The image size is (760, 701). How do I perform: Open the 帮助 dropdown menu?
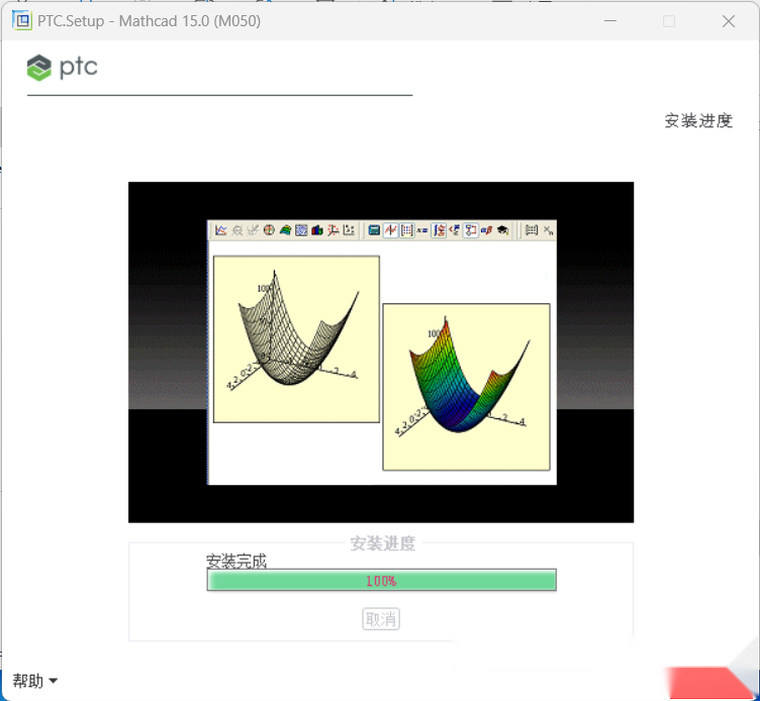[x=35, y=681]
